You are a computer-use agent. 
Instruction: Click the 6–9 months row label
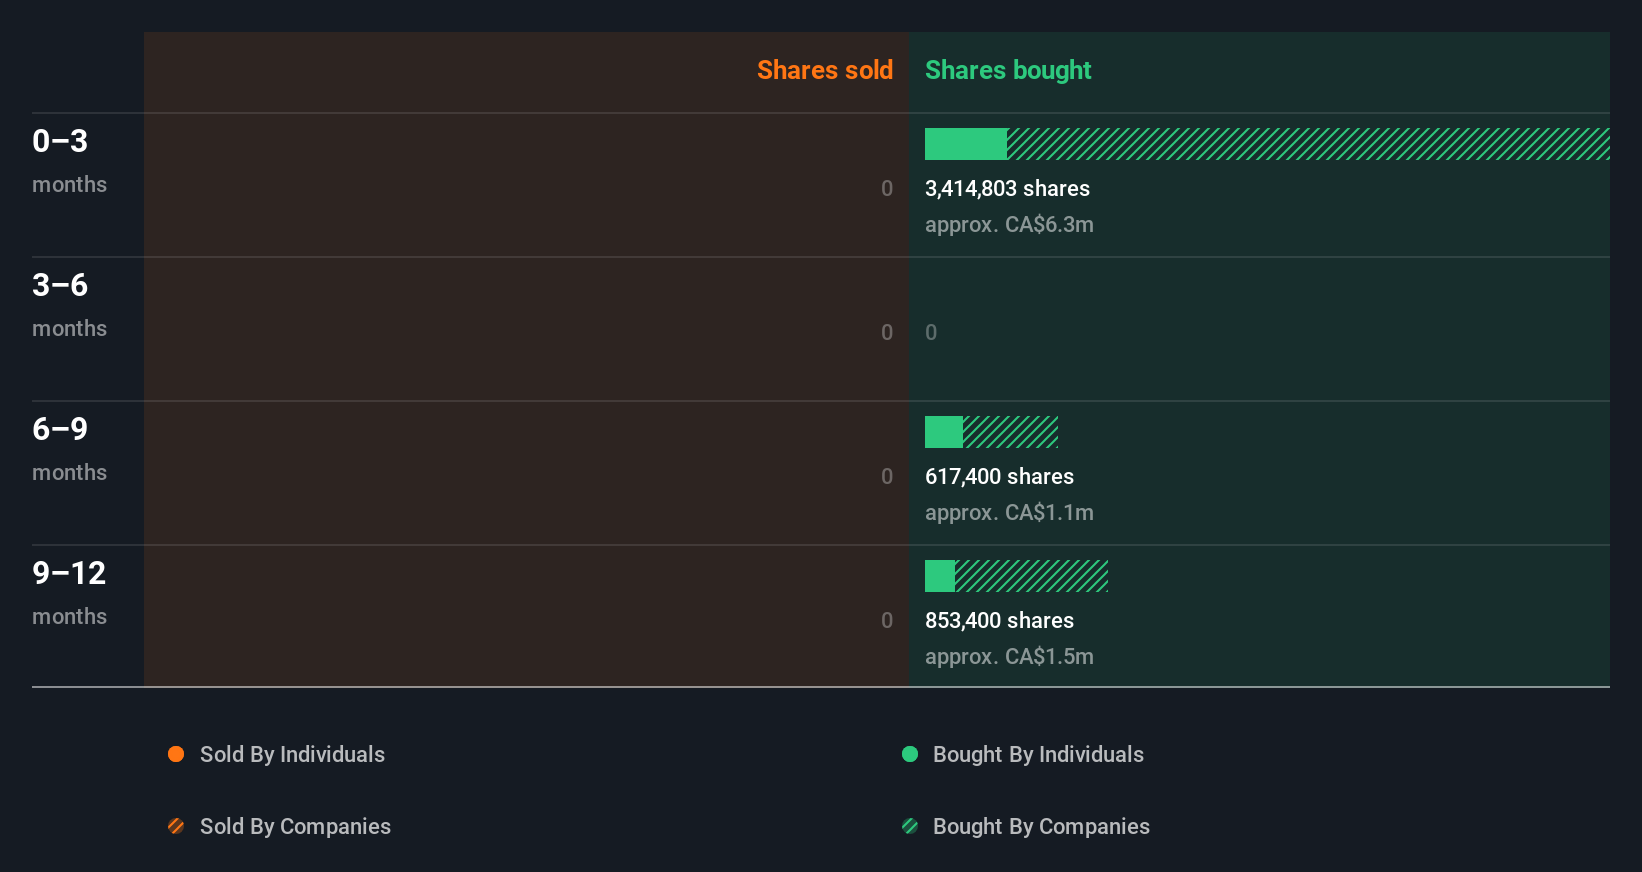[x=69, y=449]
